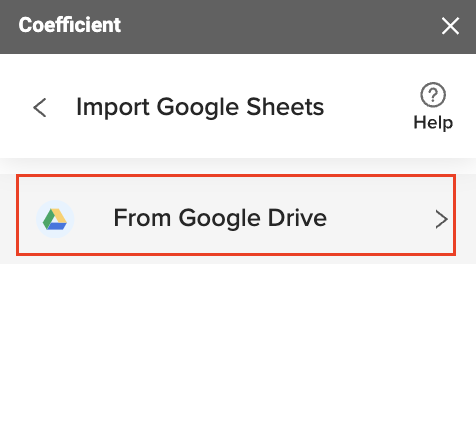Return to previous screen with back chevron
The image size is (476, 434).
pyautogui.click(x=40, y=107)
